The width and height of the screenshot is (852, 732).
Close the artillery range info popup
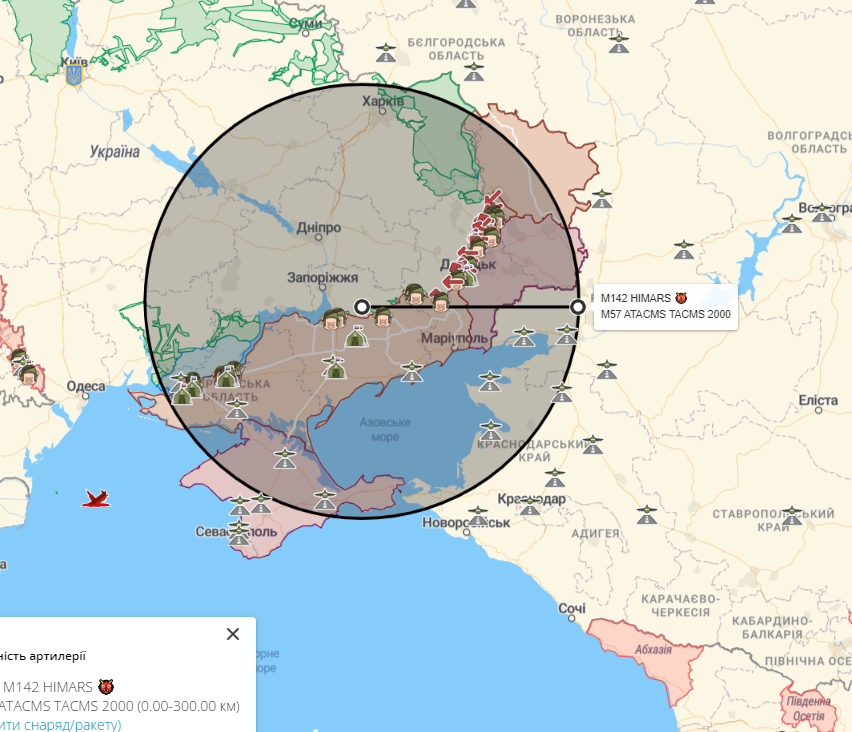point(233,634)
